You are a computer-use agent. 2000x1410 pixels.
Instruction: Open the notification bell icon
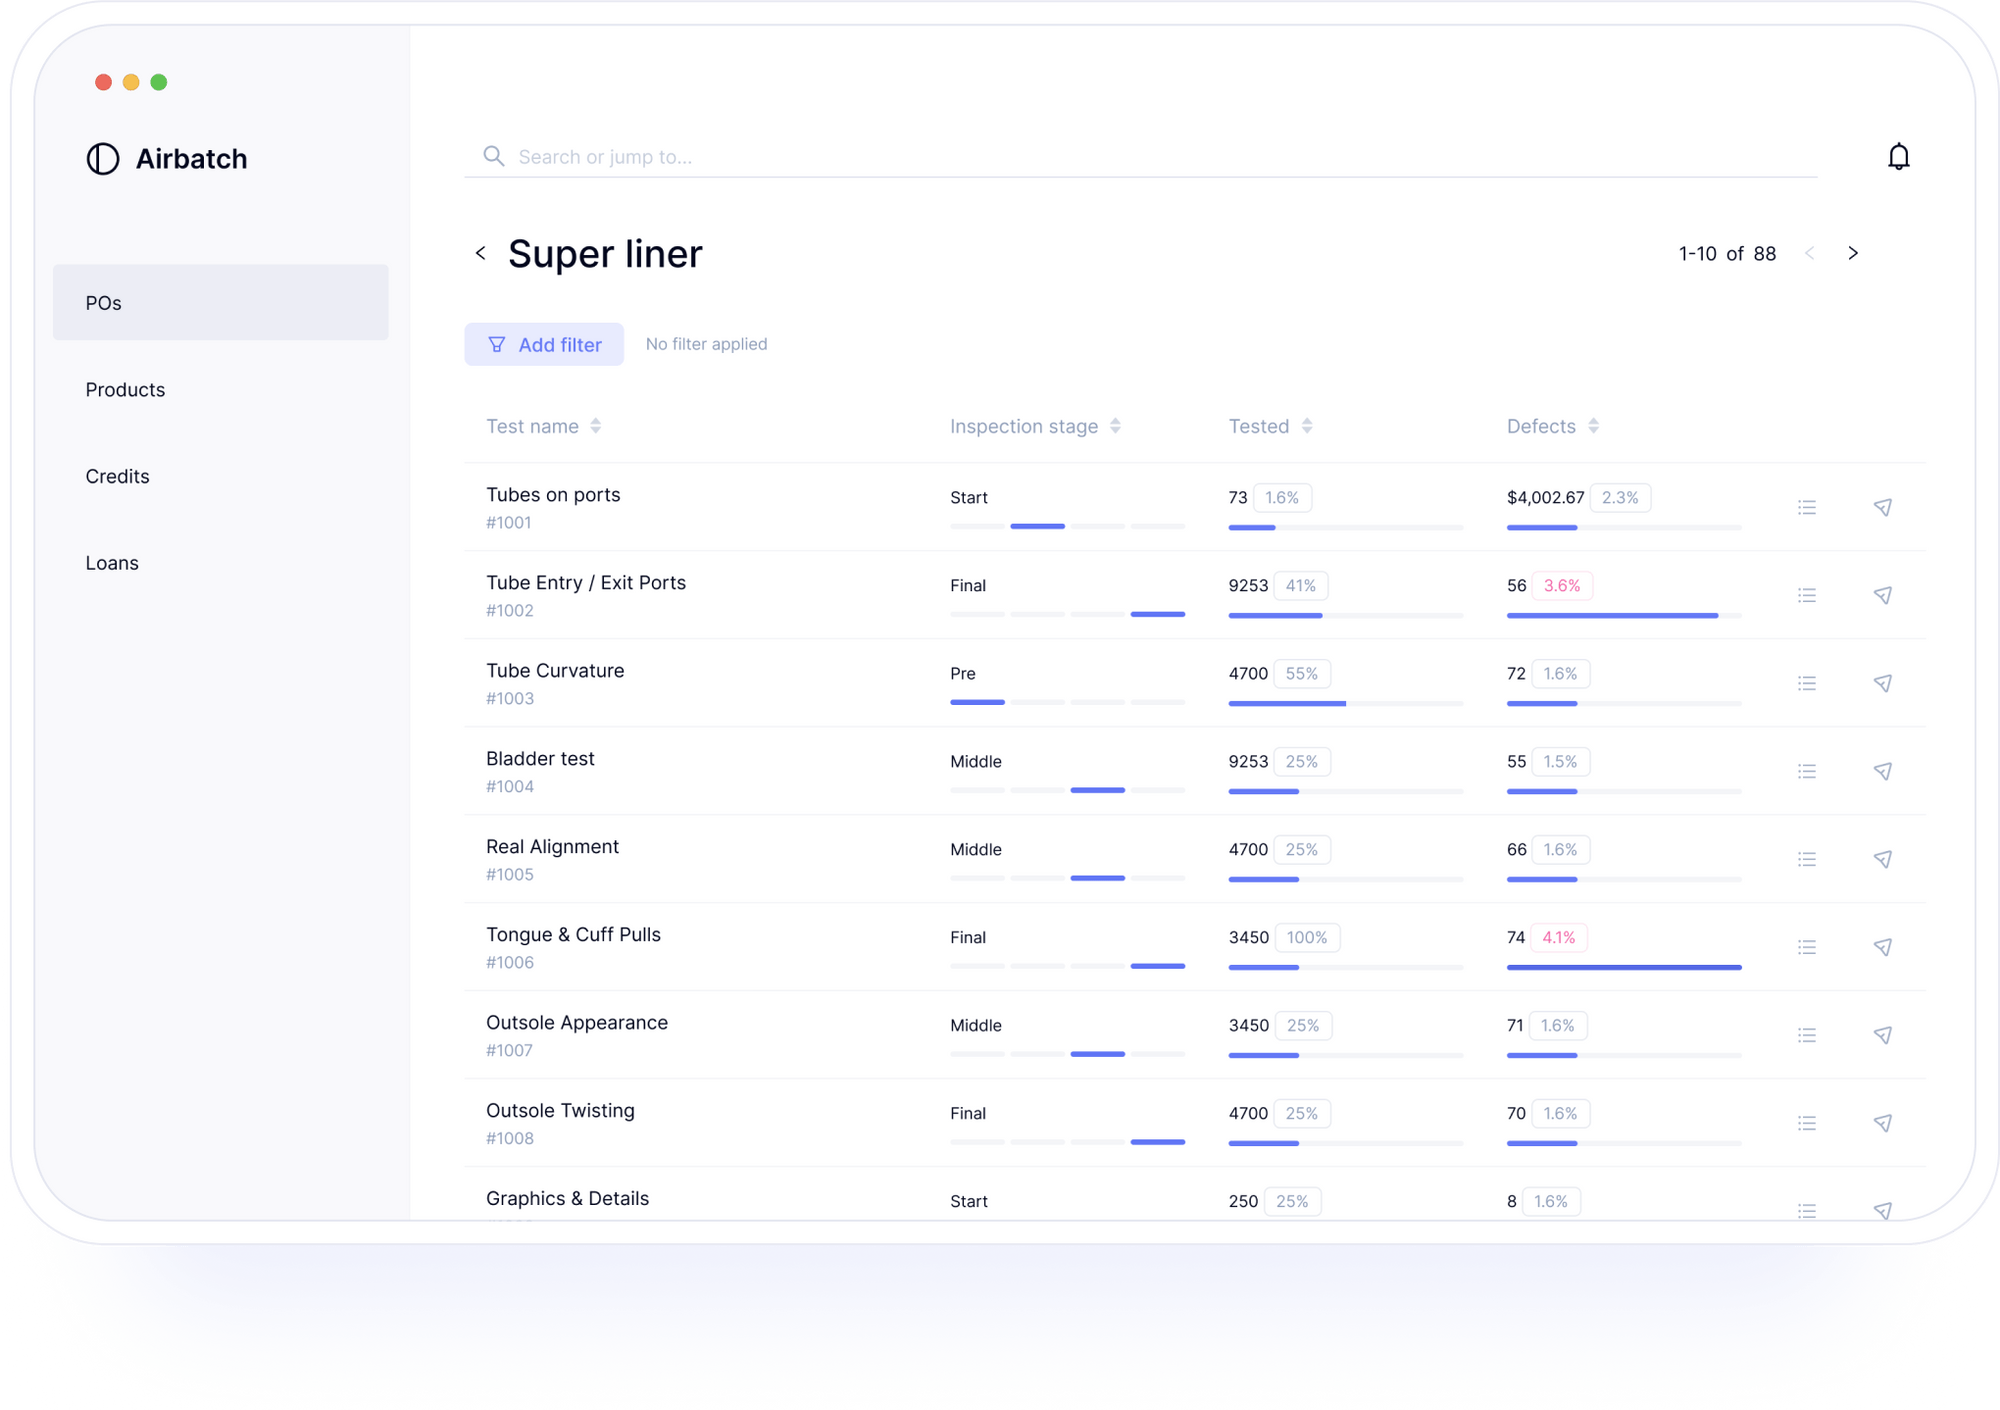pyautogui.click(x=1898, y=156)
